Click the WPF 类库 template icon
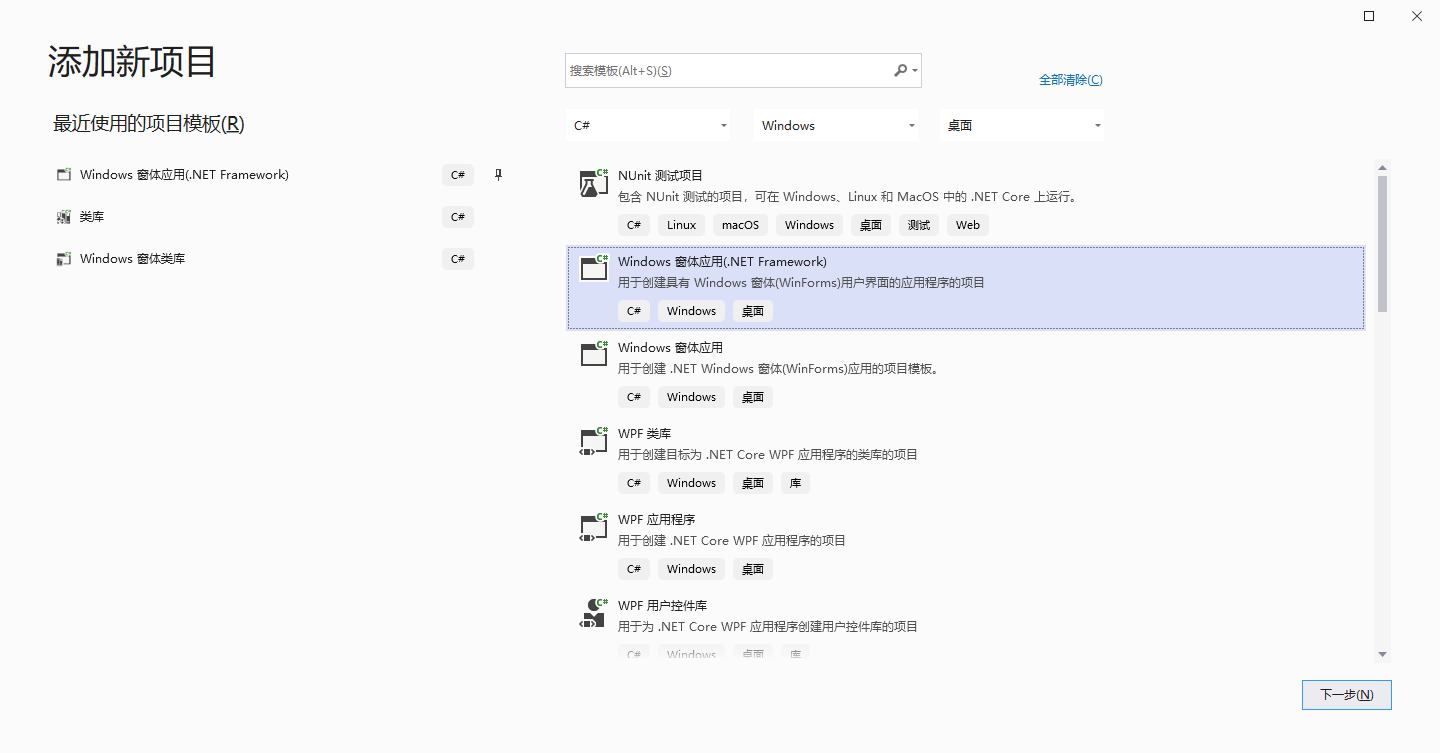Screen dimensions: 1440x753 [593, 440]
